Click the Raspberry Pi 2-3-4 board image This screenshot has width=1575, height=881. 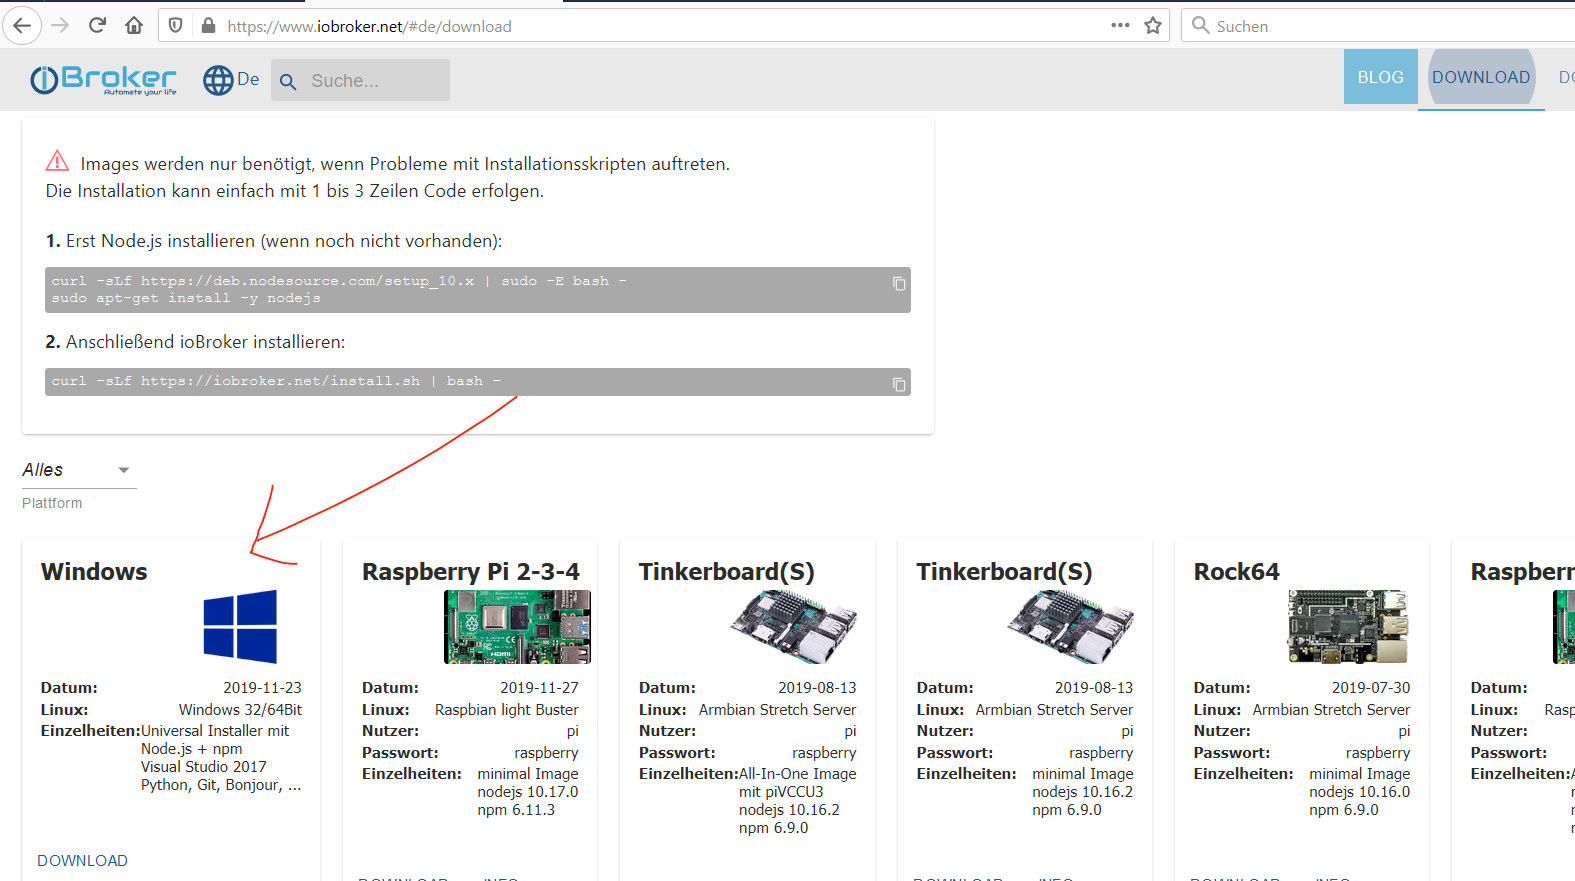point(517,627)
